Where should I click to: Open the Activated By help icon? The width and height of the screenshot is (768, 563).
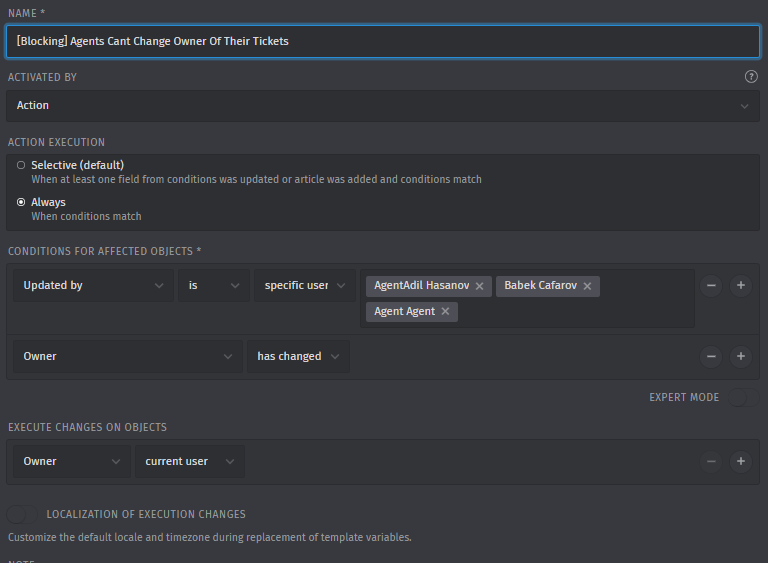tap(751, 77)
